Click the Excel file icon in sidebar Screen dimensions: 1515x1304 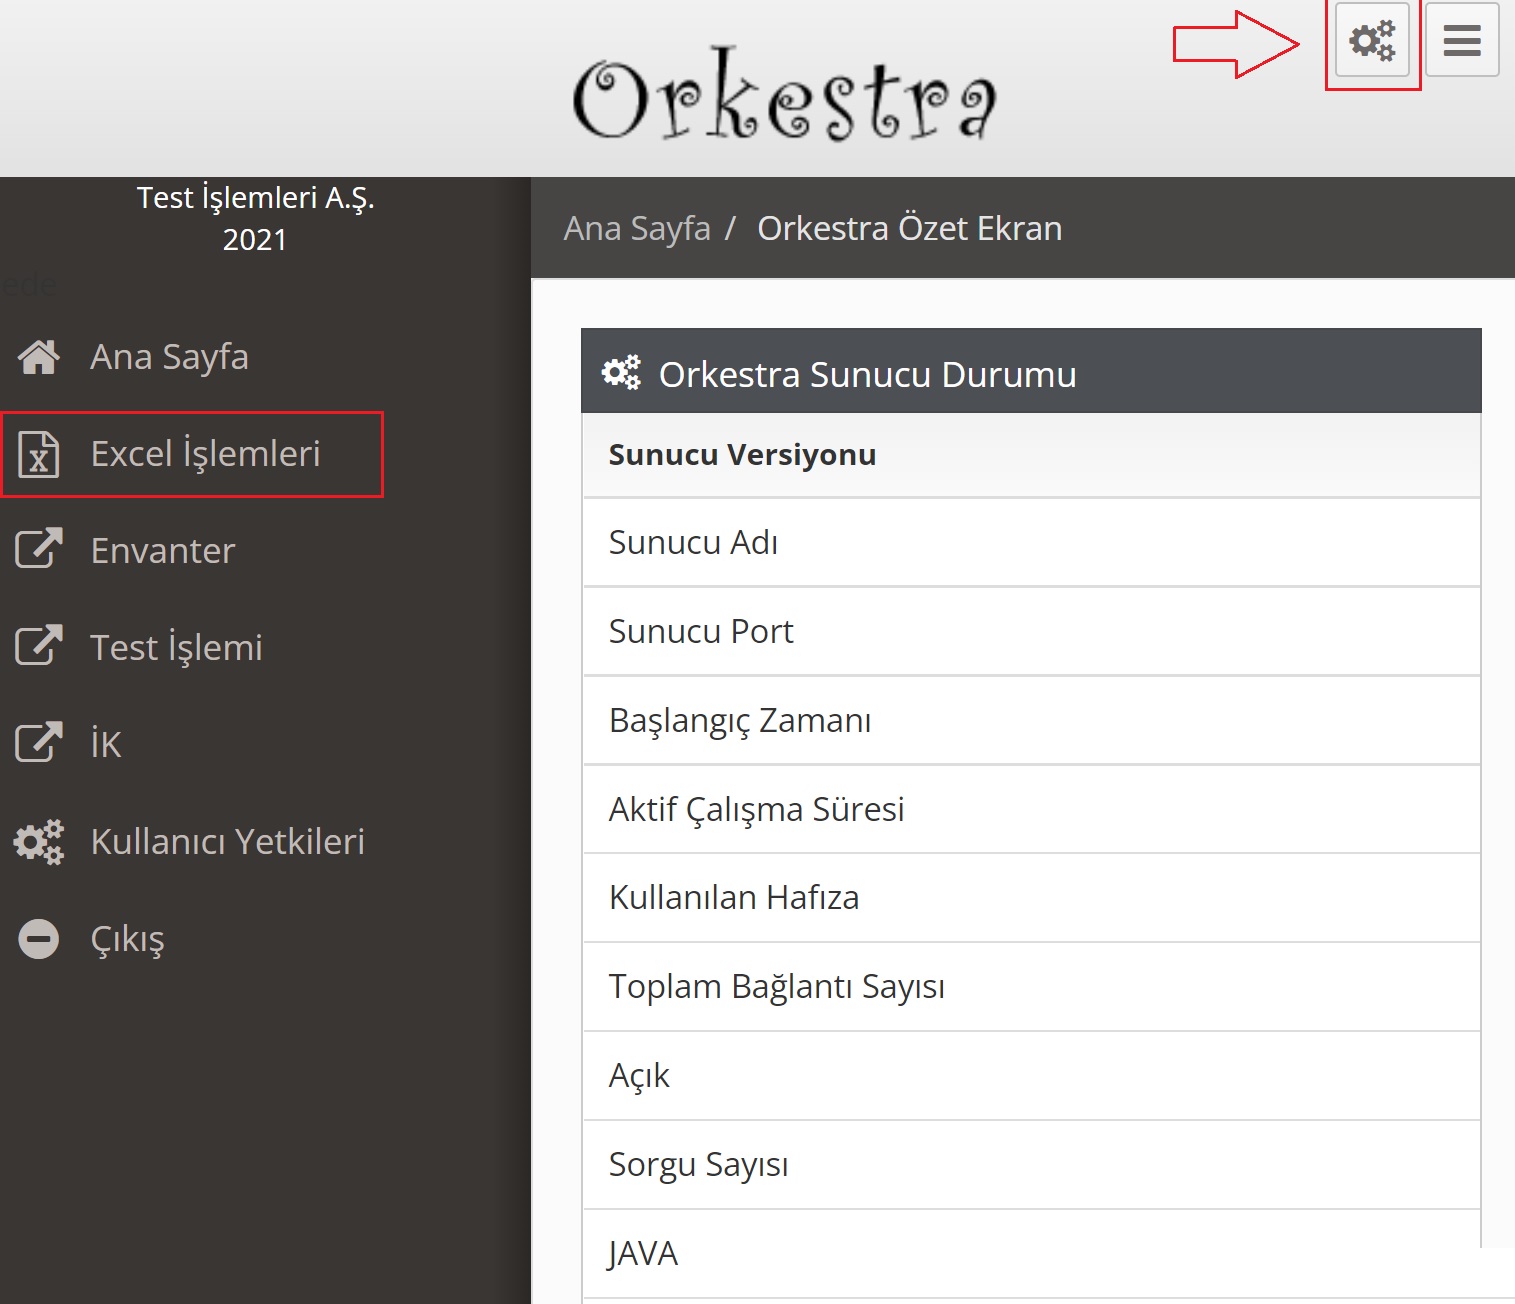[39, 454]
